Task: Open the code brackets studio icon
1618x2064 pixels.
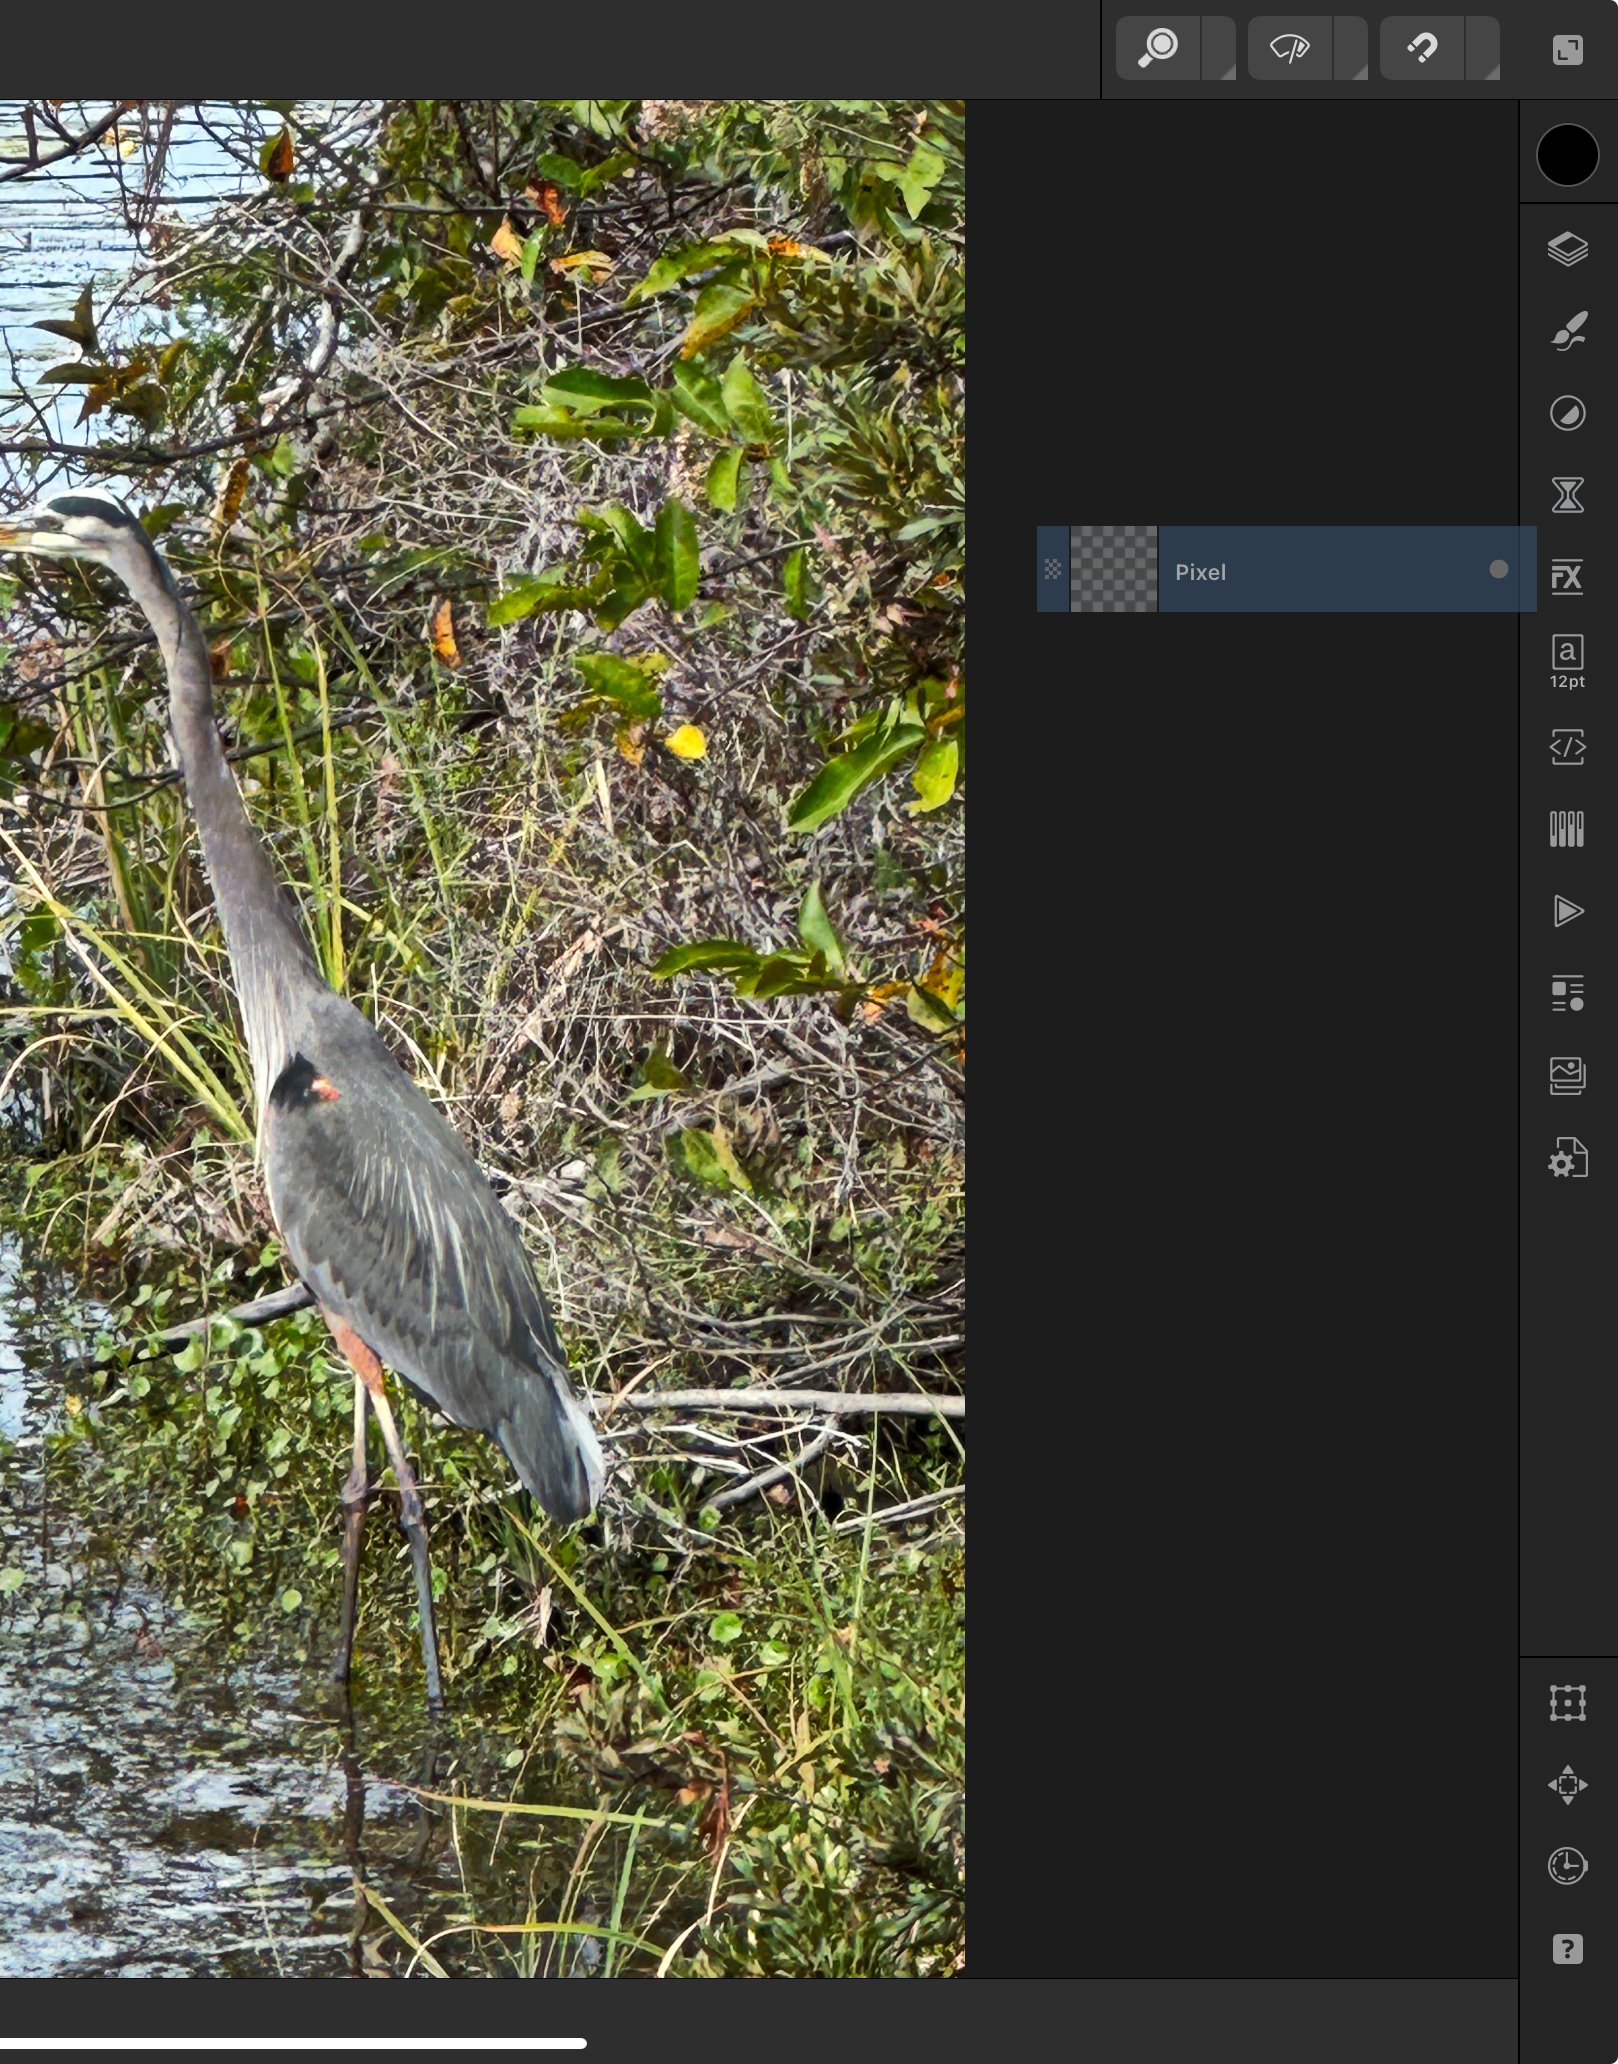Action: [x=1567, y=747]
